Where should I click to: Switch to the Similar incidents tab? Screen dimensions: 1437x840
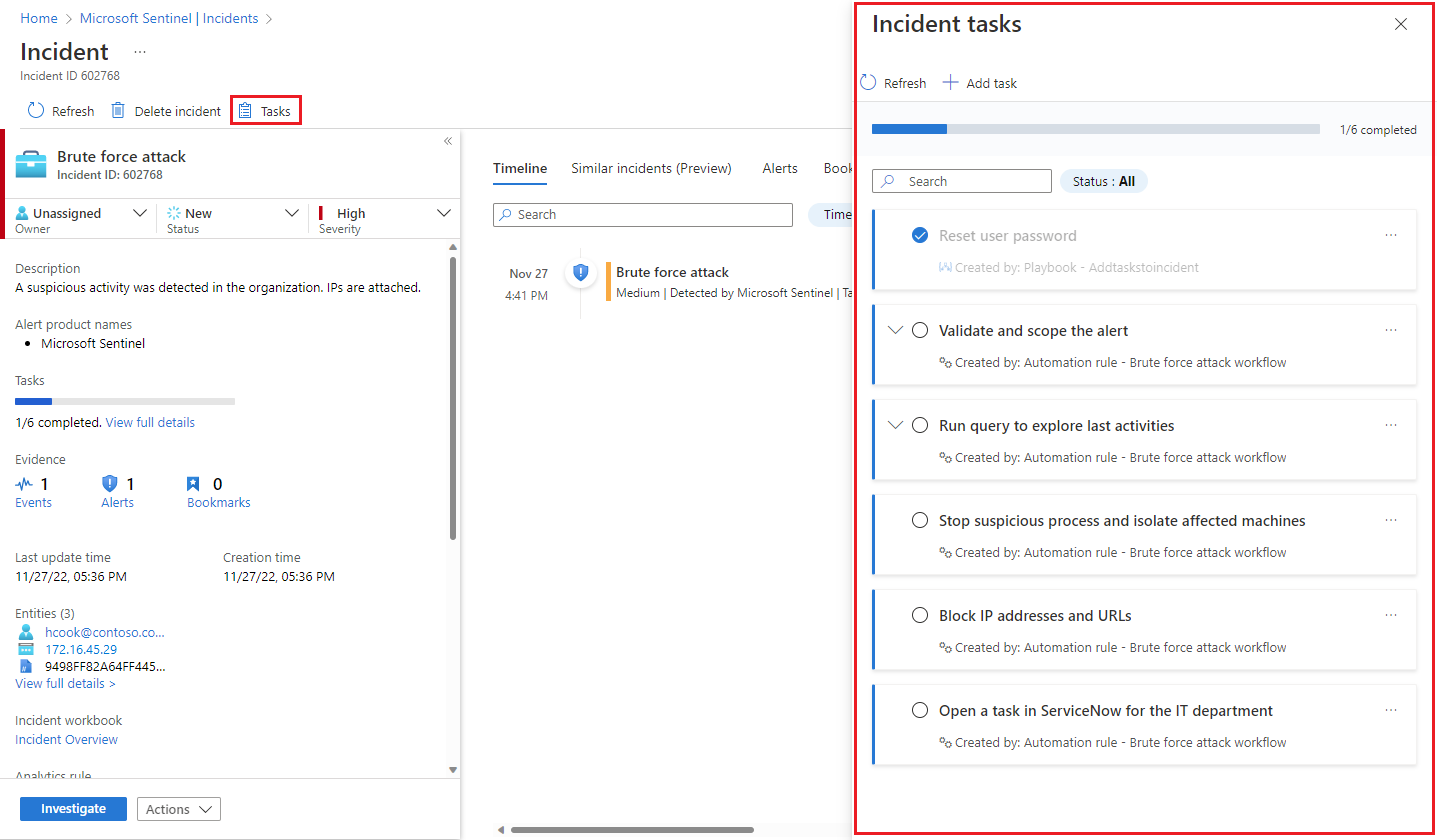pos(651,168)
